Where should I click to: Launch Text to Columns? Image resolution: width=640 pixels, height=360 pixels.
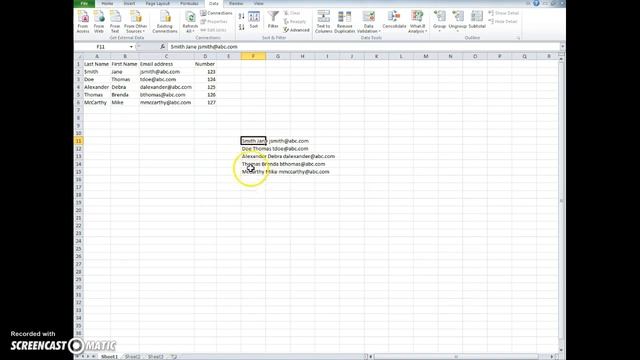point(324,22)
